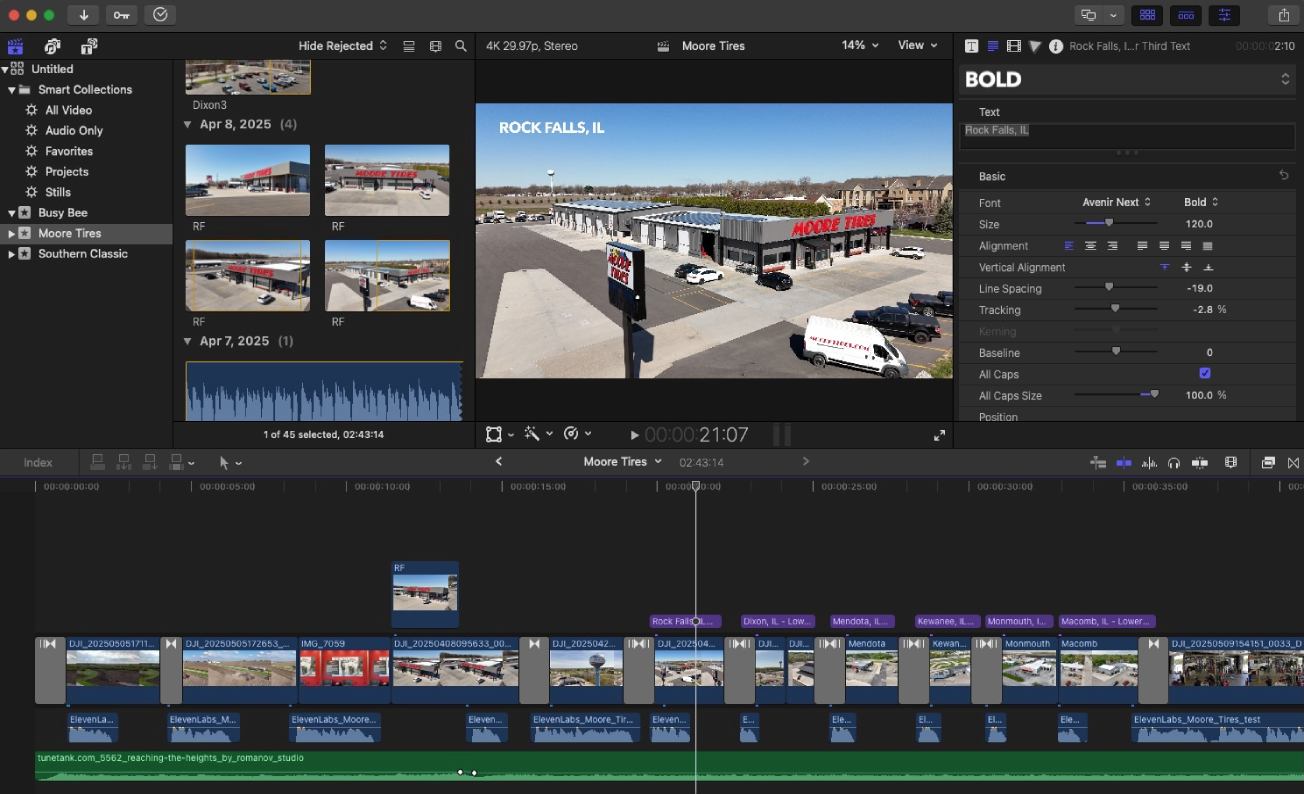Screen dimensions: 1304x794
Task: Uncheck the All Caps checkbox
Action: click(1205, 374)
